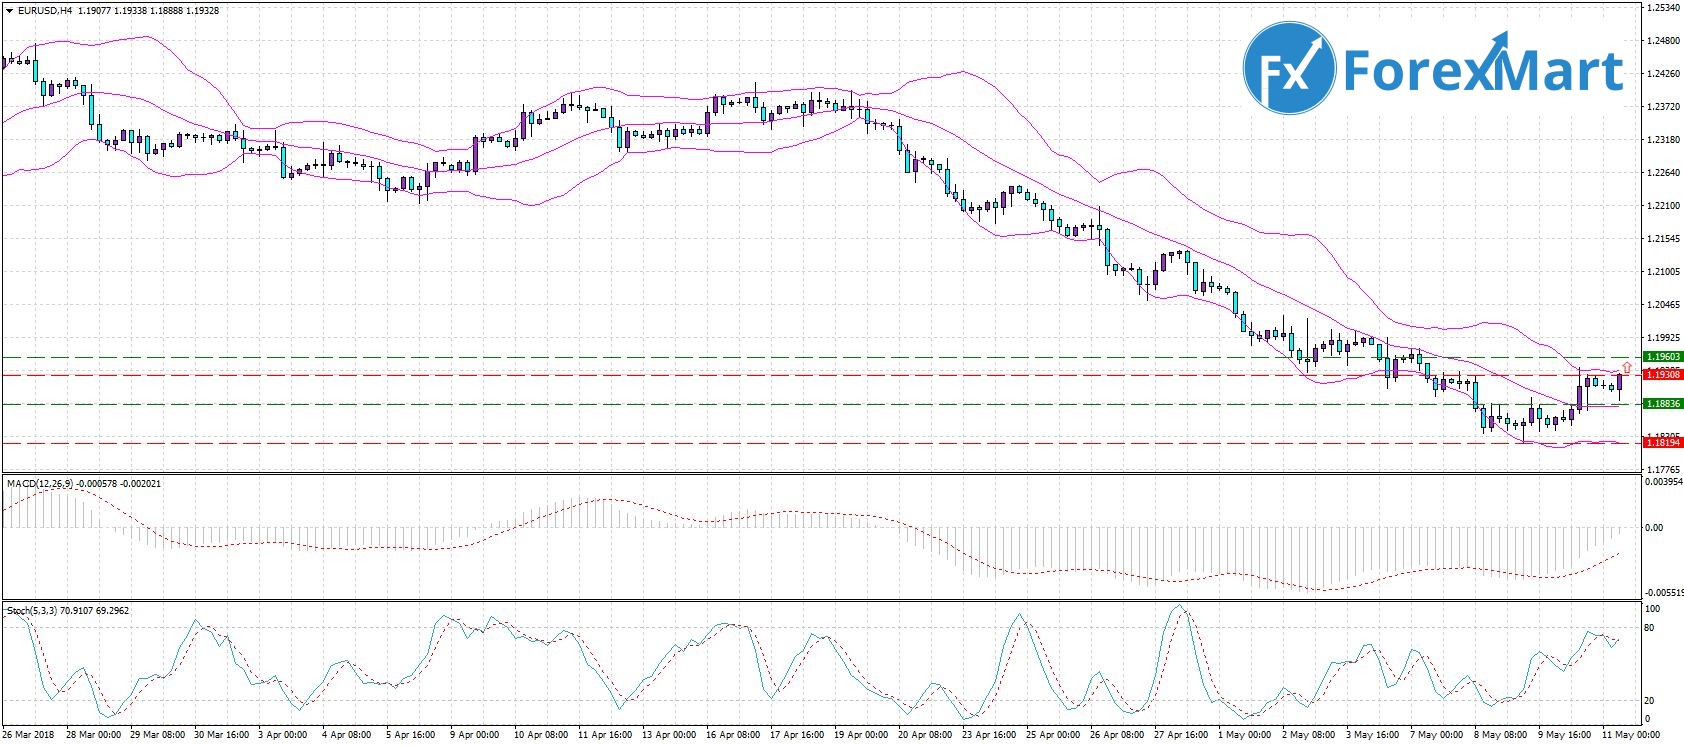The width and height of the screenshot is (1684, 746).
Task: Select the green 1.19603 price level tag
Action: pyautogui.click(x=1663, y=357)
